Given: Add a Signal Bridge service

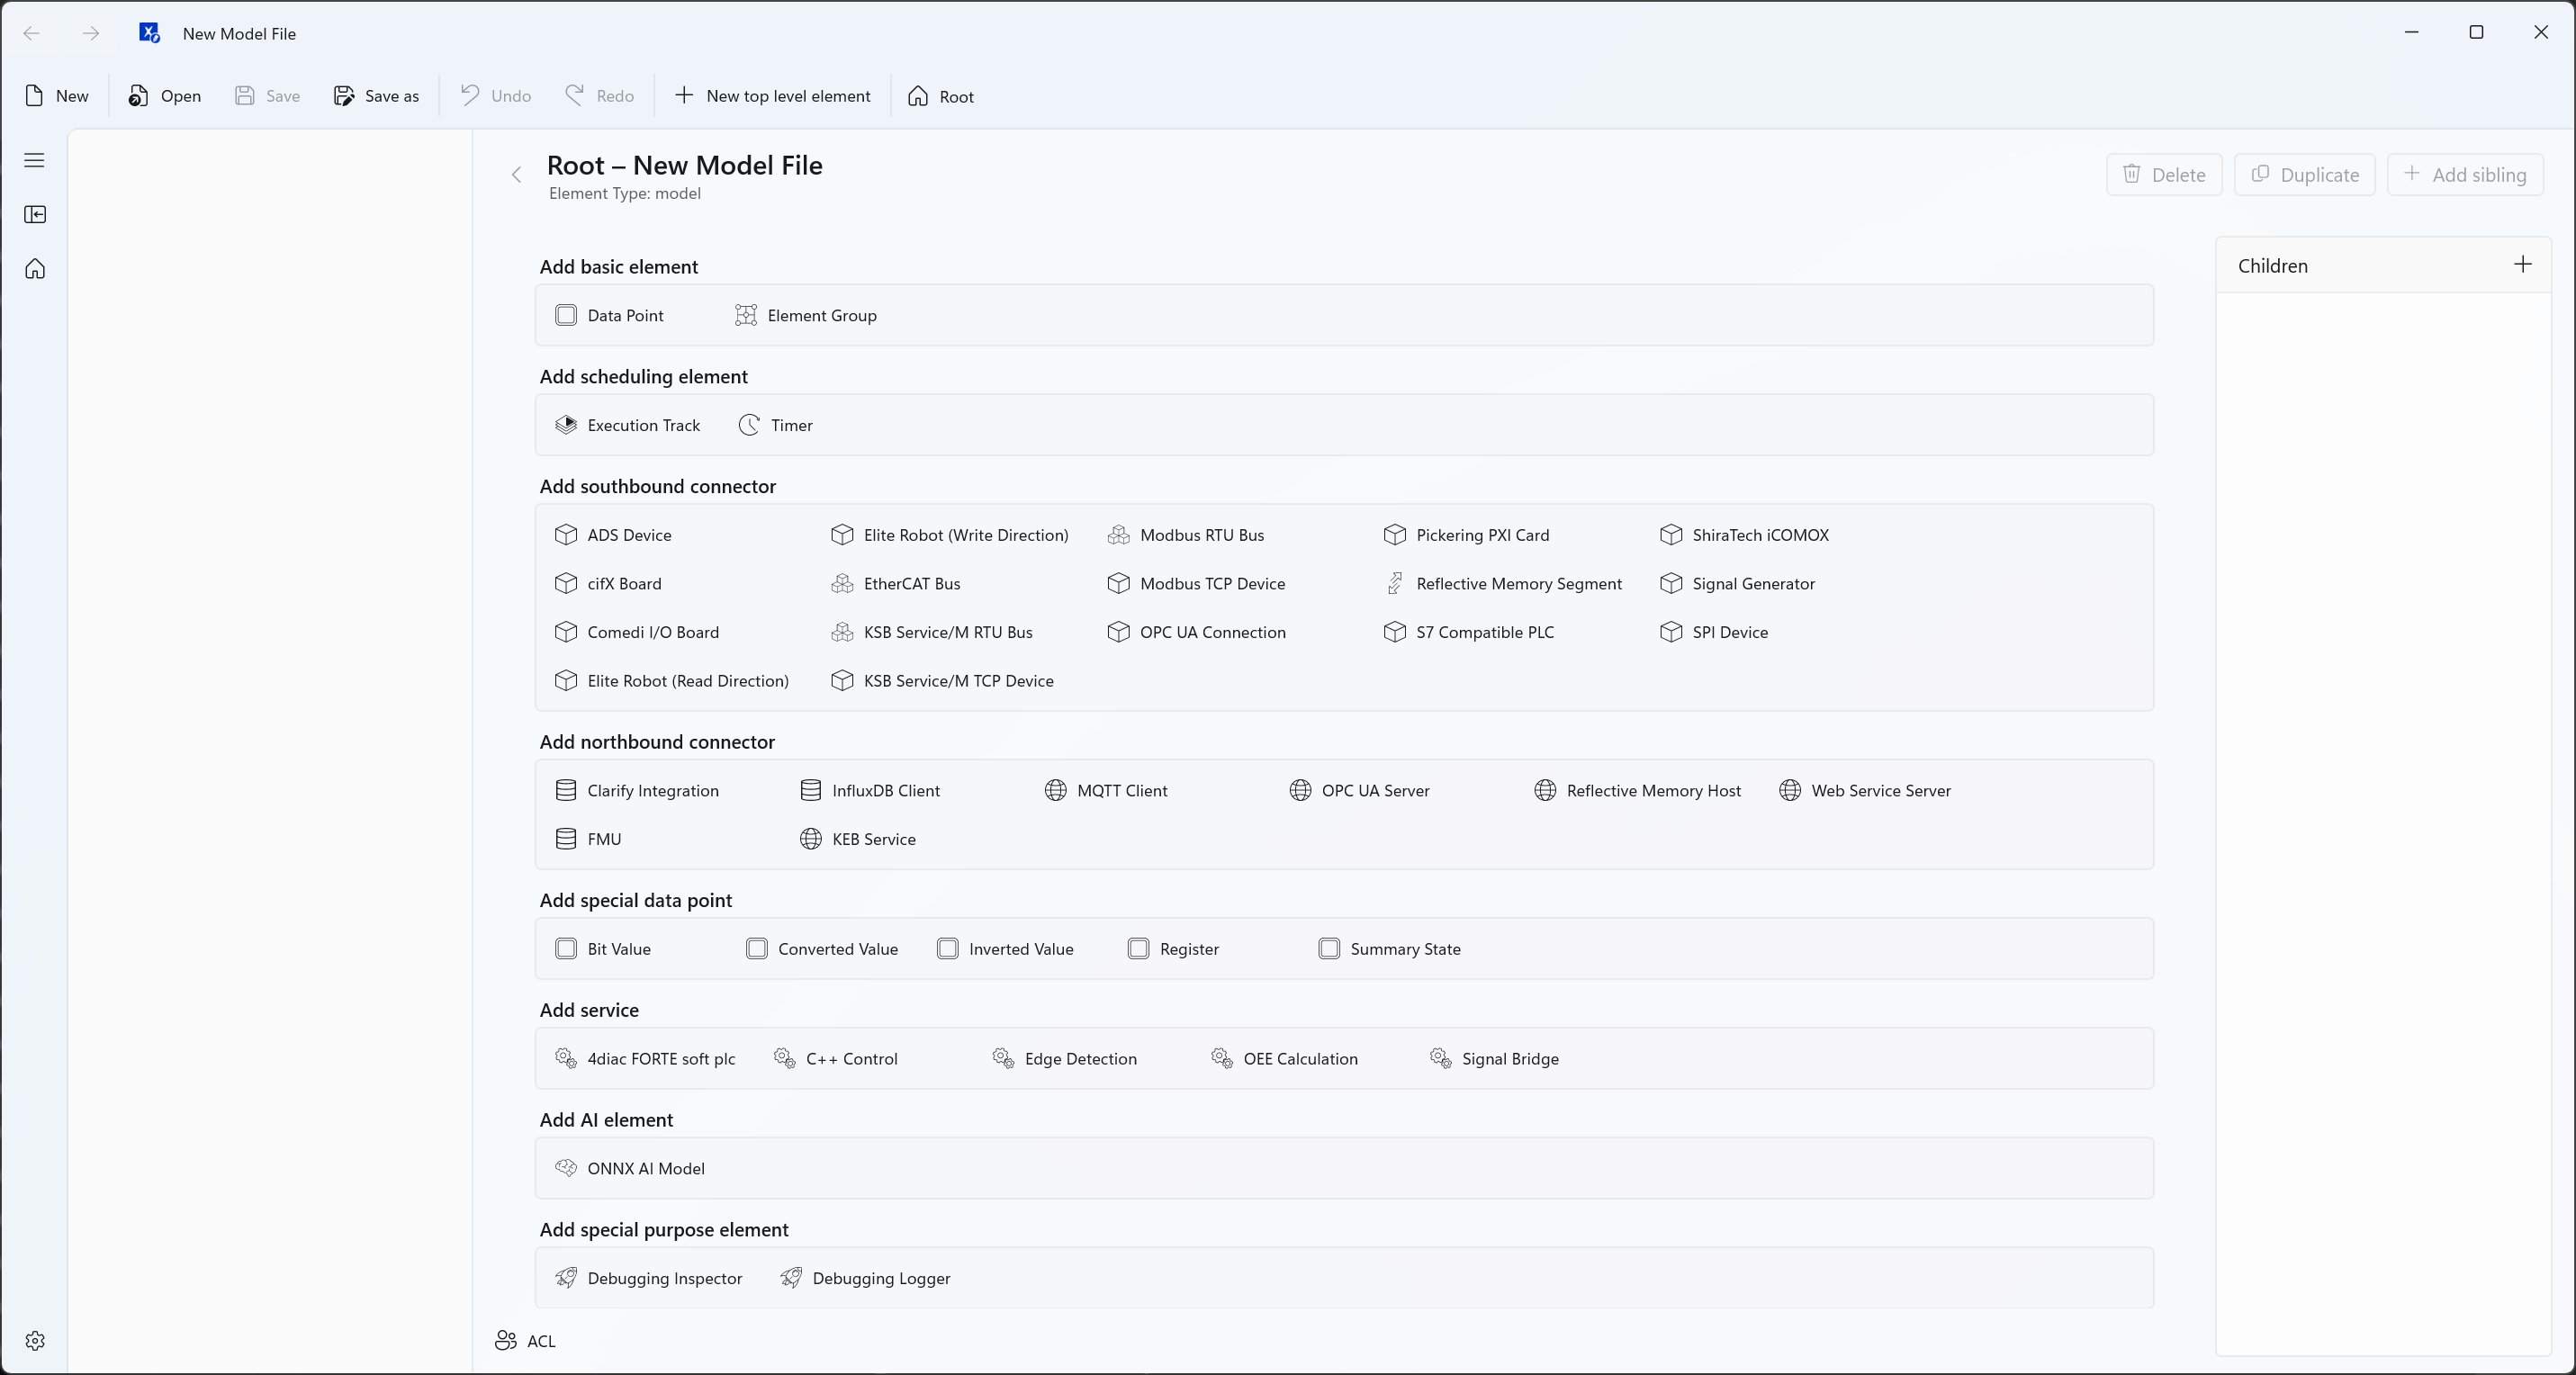Looking at the screenshot, I should coord(1495,1058).
